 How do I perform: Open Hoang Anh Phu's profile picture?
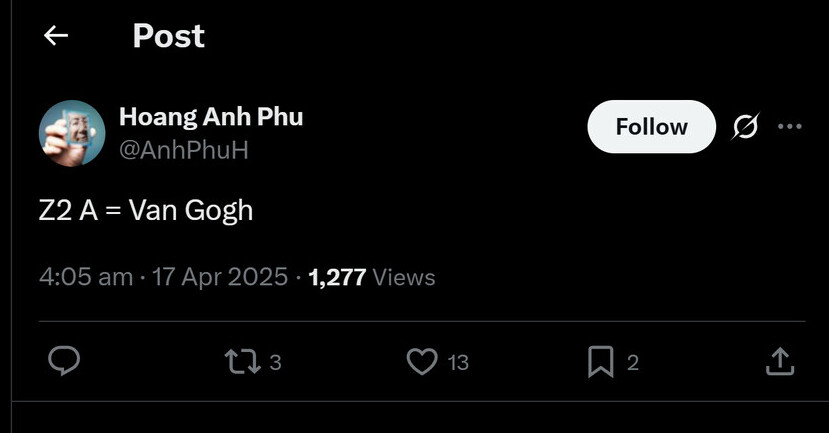click(x=72, y=133)
